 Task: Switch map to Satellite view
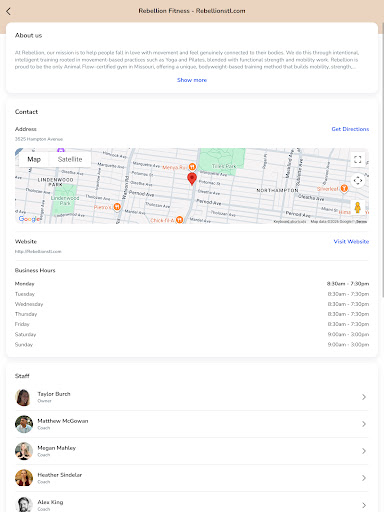(x=70, y=159)
